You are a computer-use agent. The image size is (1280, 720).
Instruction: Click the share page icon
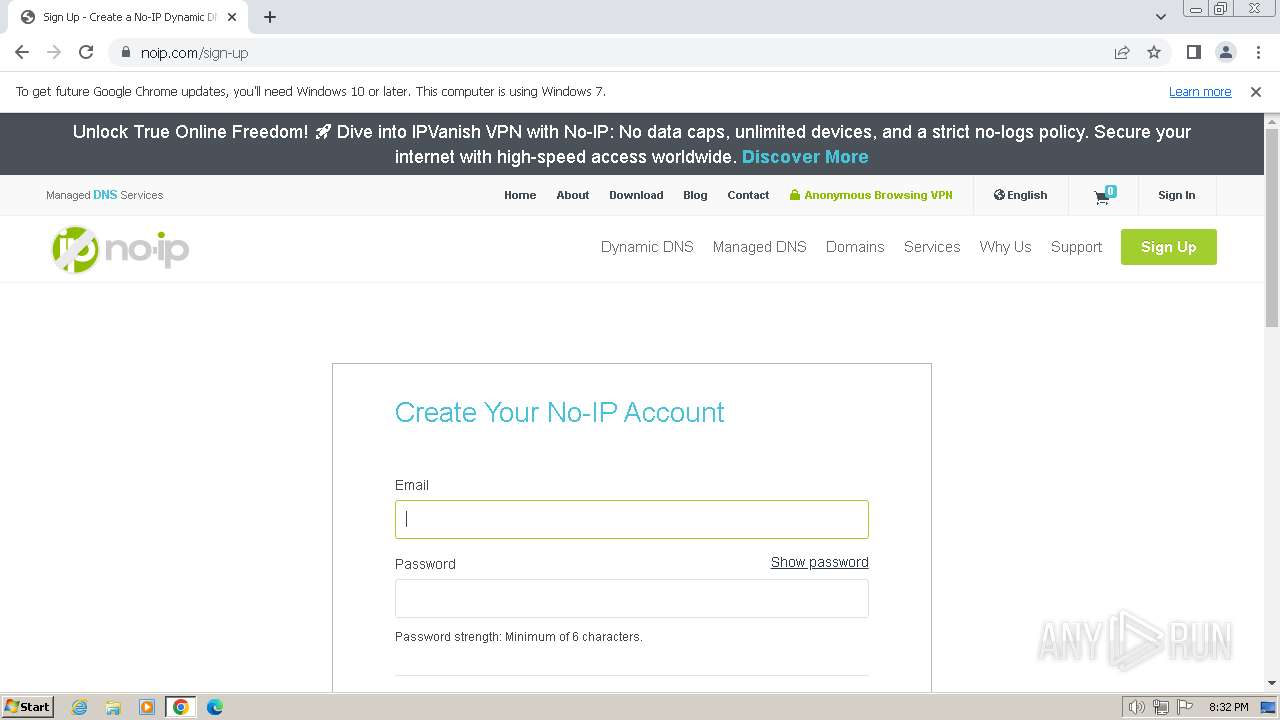coord(1122,52)
